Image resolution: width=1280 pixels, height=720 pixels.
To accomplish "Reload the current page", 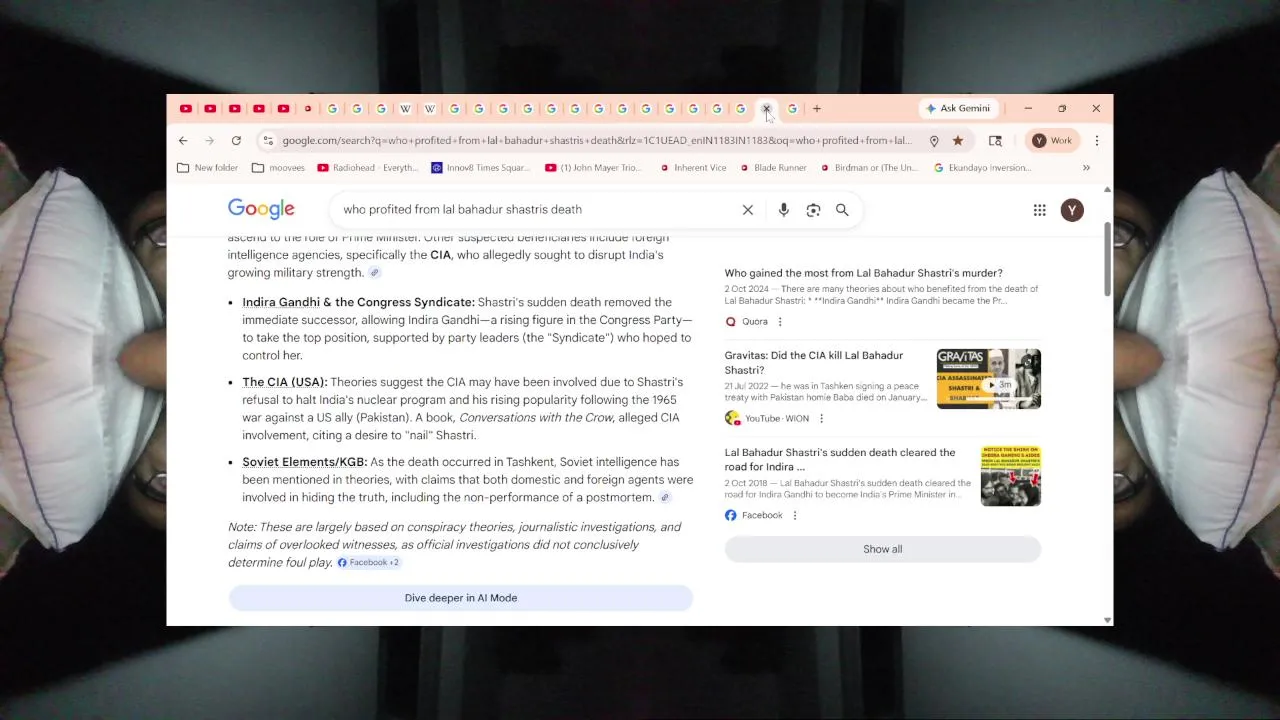I will 236,141.
